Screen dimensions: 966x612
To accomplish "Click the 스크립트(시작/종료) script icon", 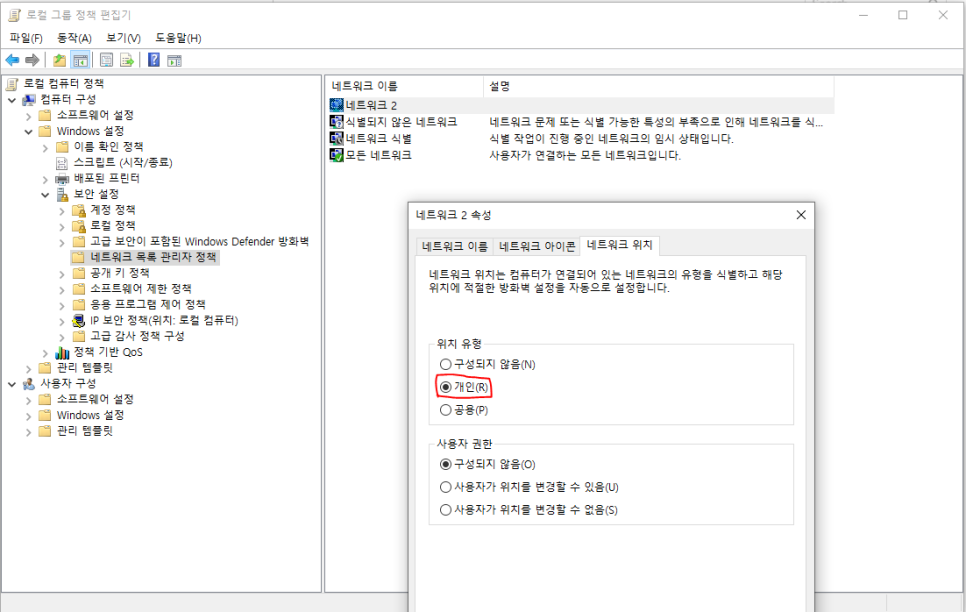I will [x=62, y=163].
